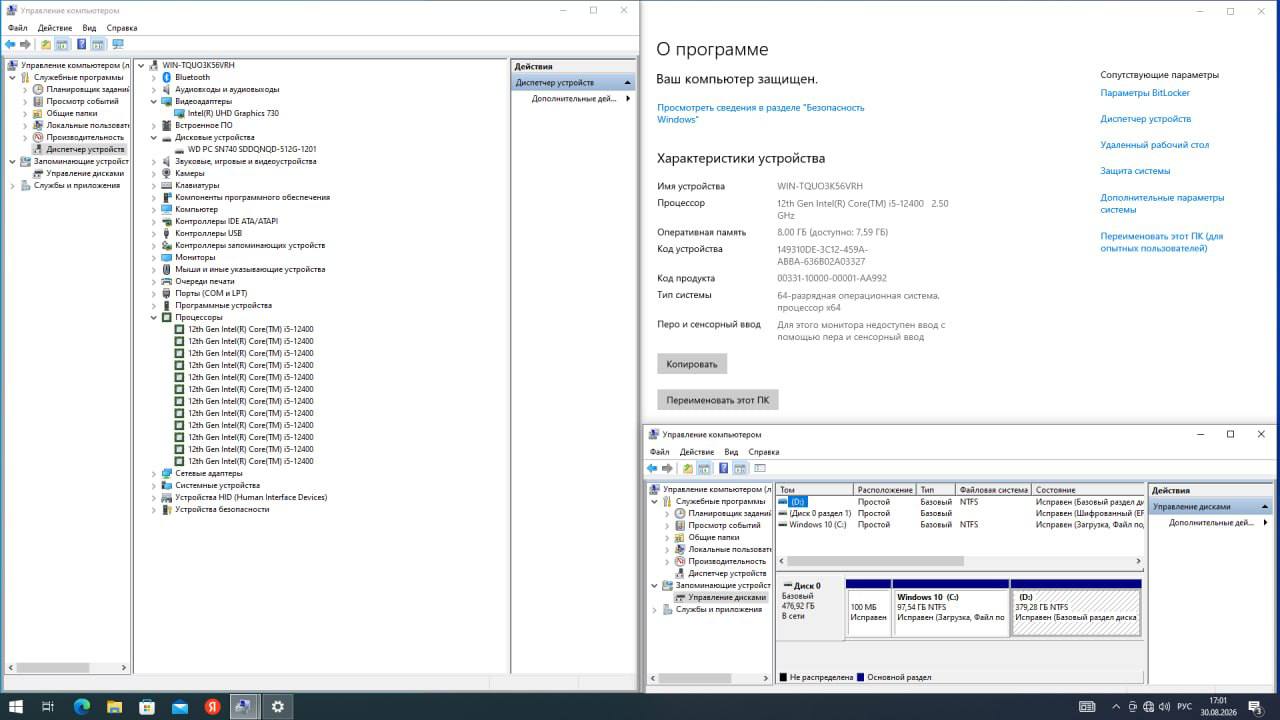Open Дополнительные параметры системы link
Screen dimensions: 1280x720
pos(1162,203)
